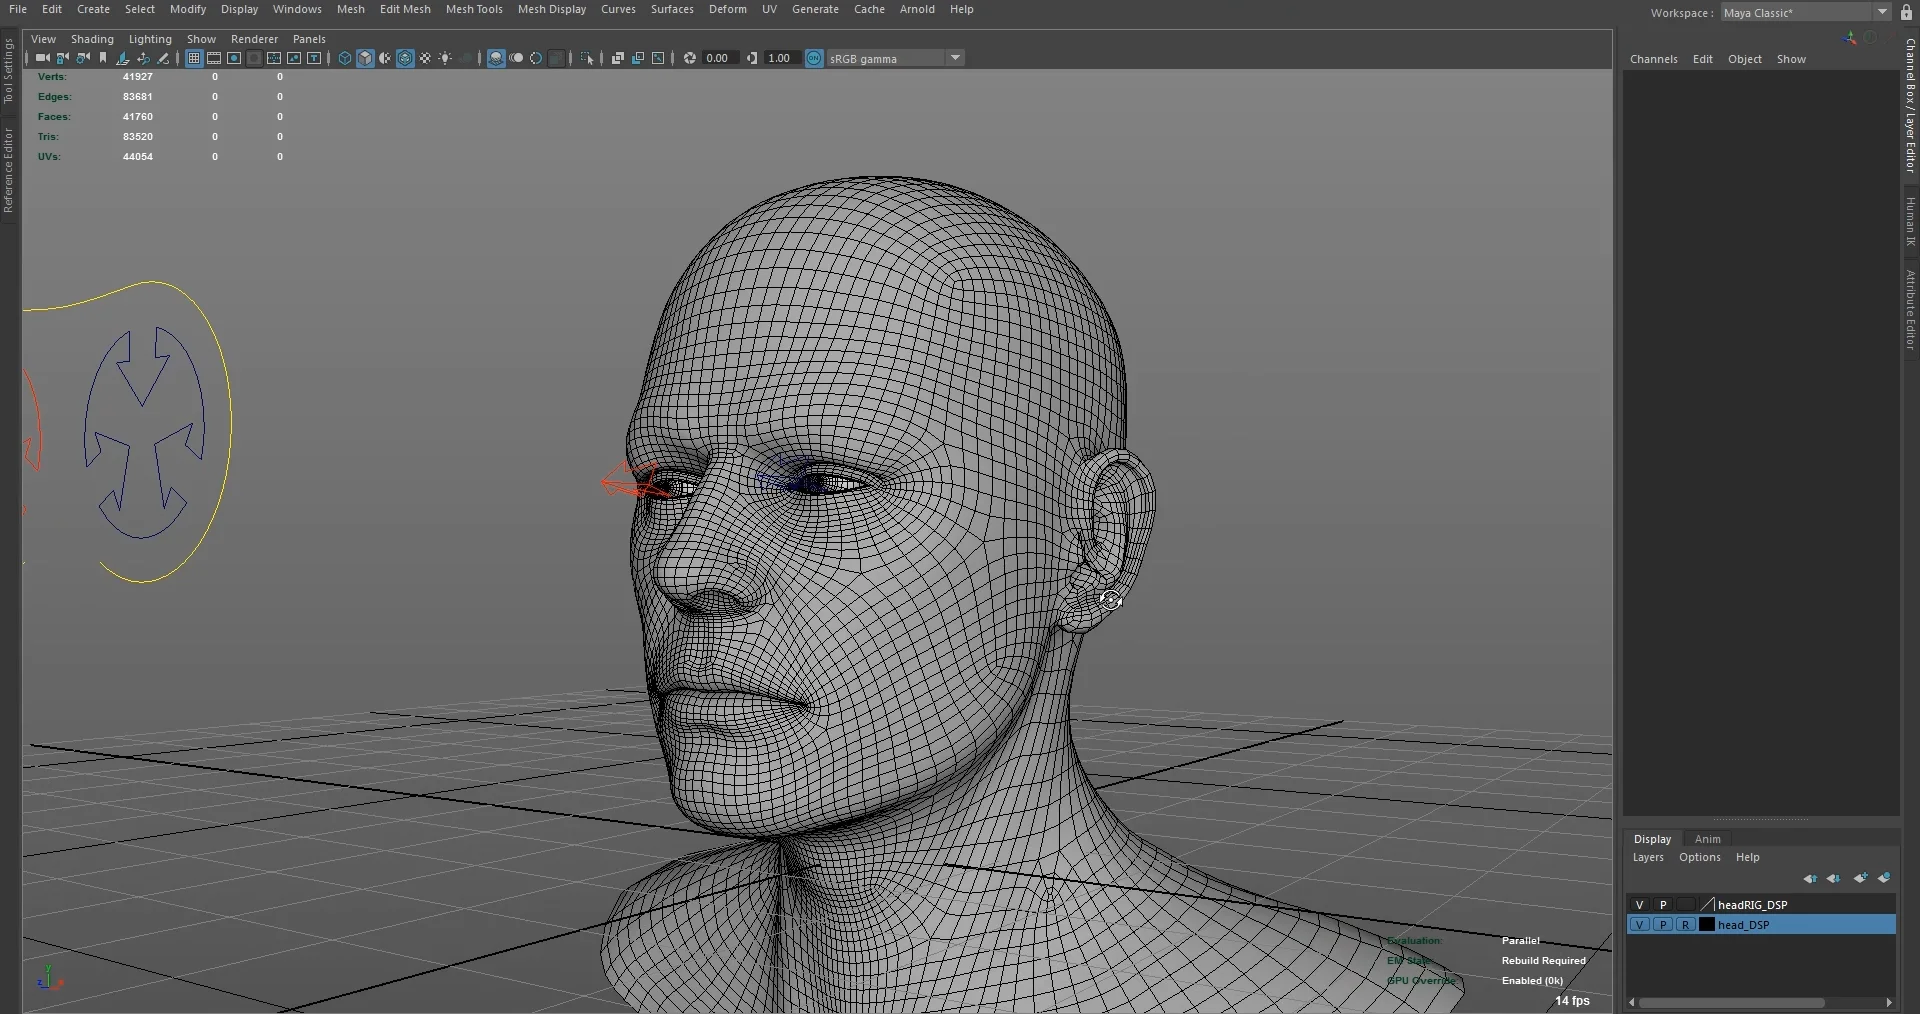Viewport: 1920px width, 1014px height.
Task: Switch to the Anim tab
Action: [1706, 839]
